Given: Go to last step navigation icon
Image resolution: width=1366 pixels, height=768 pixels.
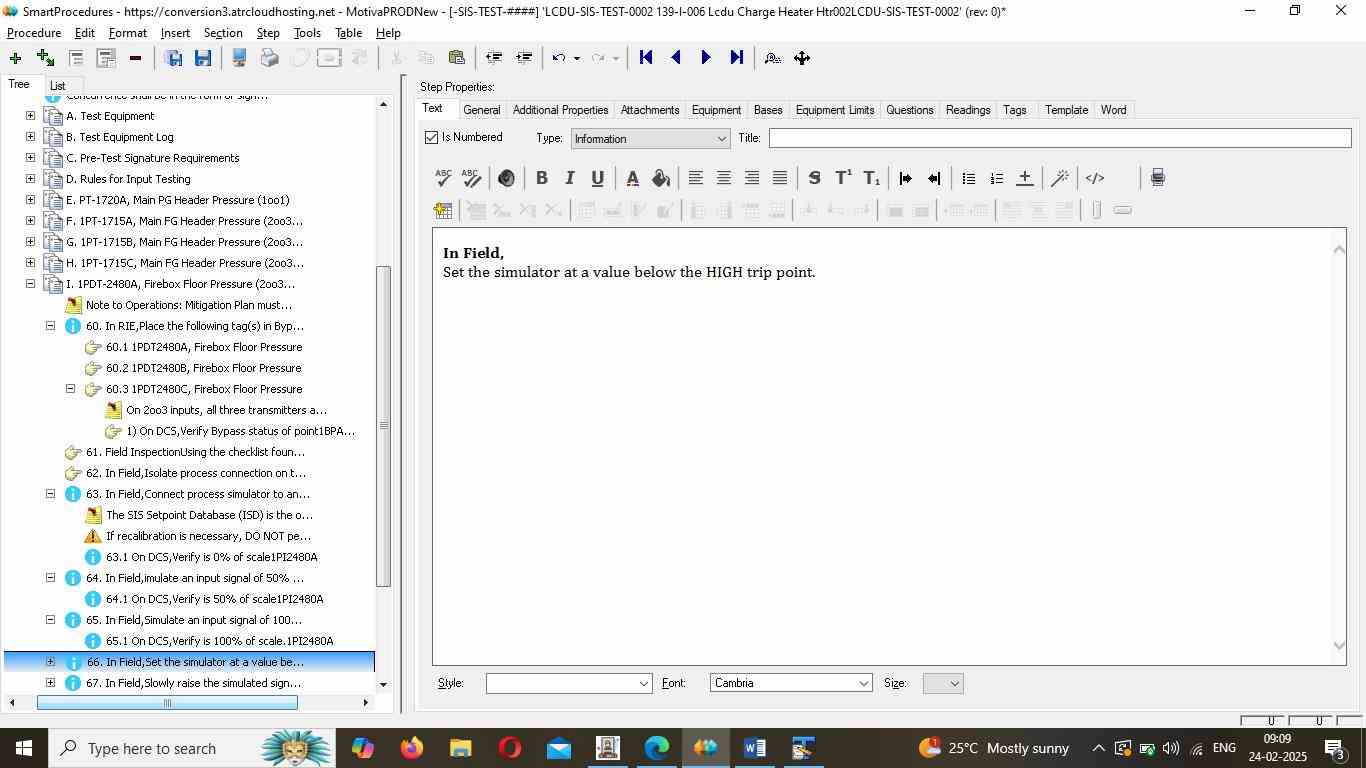Looking at the screenshot, I should (x=737, y=58).
